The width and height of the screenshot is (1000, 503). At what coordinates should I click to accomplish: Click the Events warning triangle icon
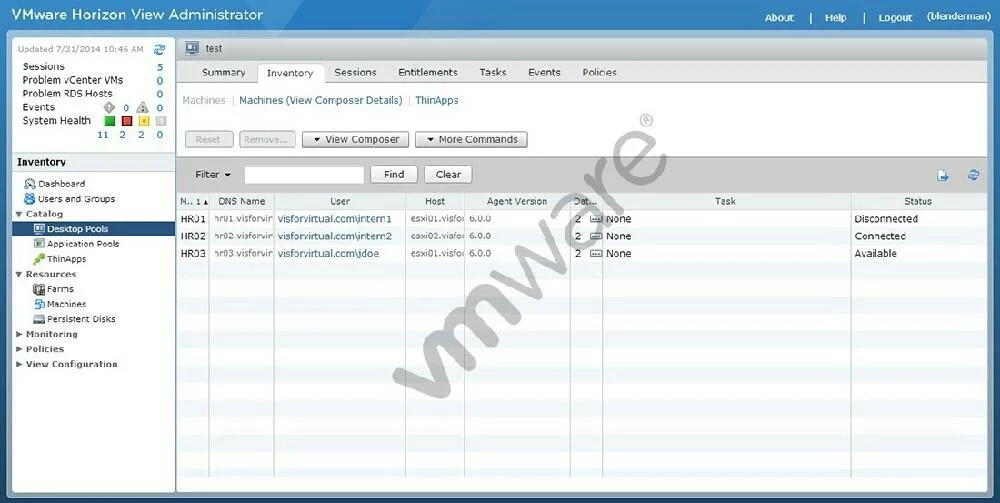(143, 107)
